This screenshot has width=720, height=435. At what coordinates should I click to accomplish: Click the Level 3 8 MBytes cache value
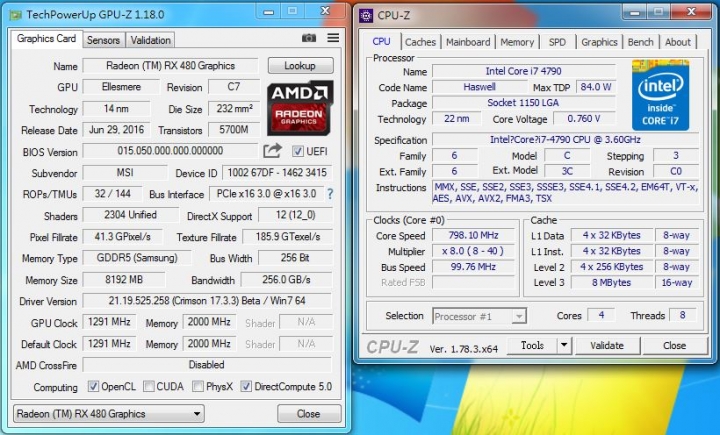612,283
